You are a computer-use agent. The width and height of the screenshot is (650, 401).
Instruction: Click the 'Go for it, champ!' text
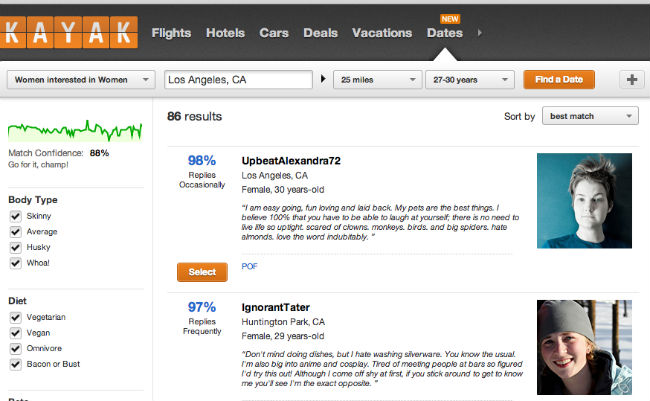click(x=38, y=165)
